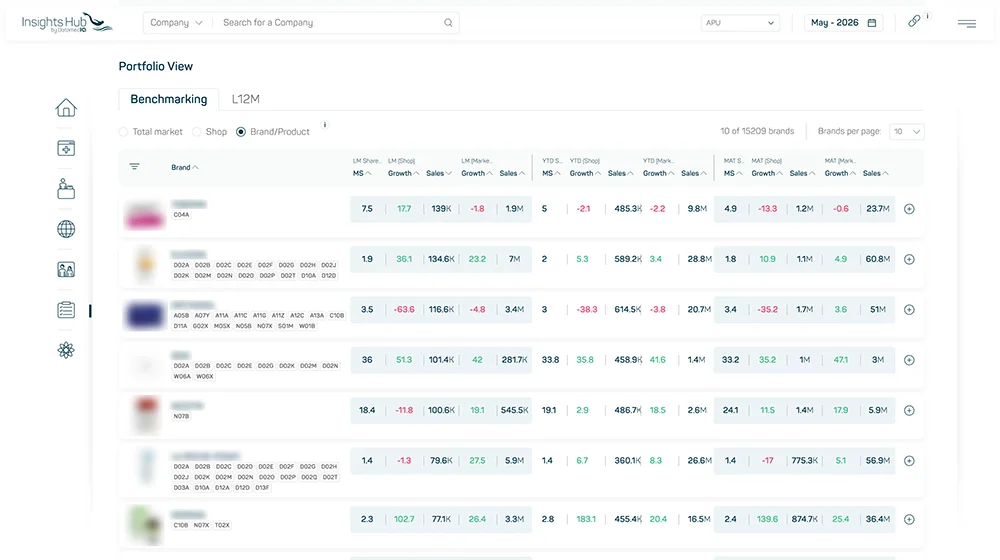Screen dimensions: 1000x560
Task: Sort by LM Share MS column
Action: tap(362, 173)
